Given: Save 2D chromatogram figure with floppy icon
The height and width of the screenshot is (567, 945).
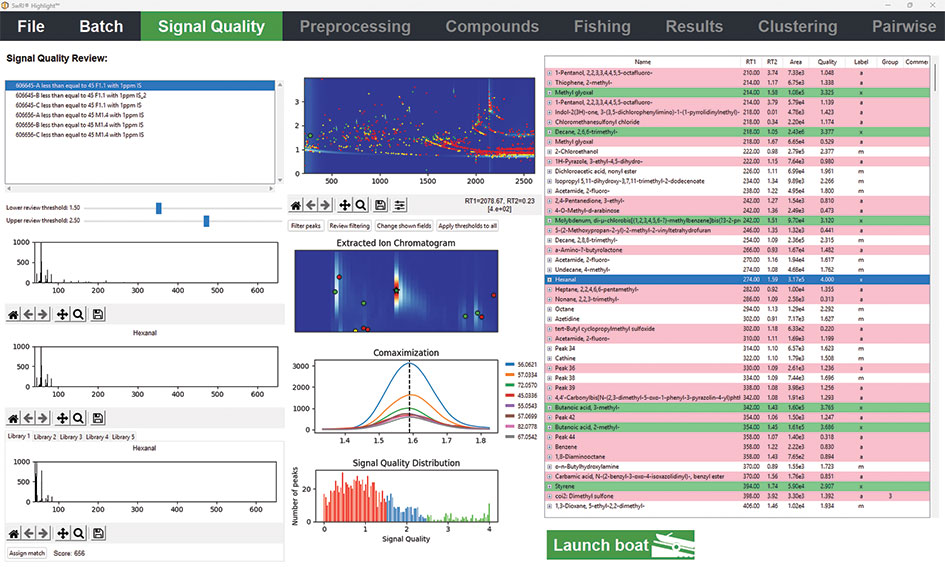Looking at the screenshot, I should click(x=380, y=205).
